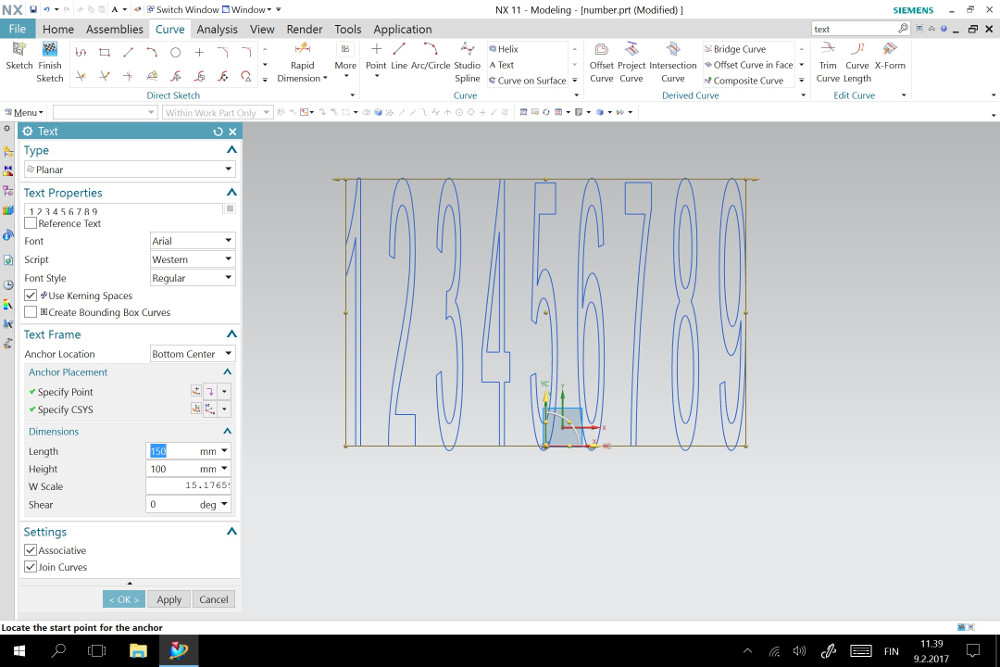Open the File menu
The height and width of the screenshot is (667, 1000).
pos(18,29)
